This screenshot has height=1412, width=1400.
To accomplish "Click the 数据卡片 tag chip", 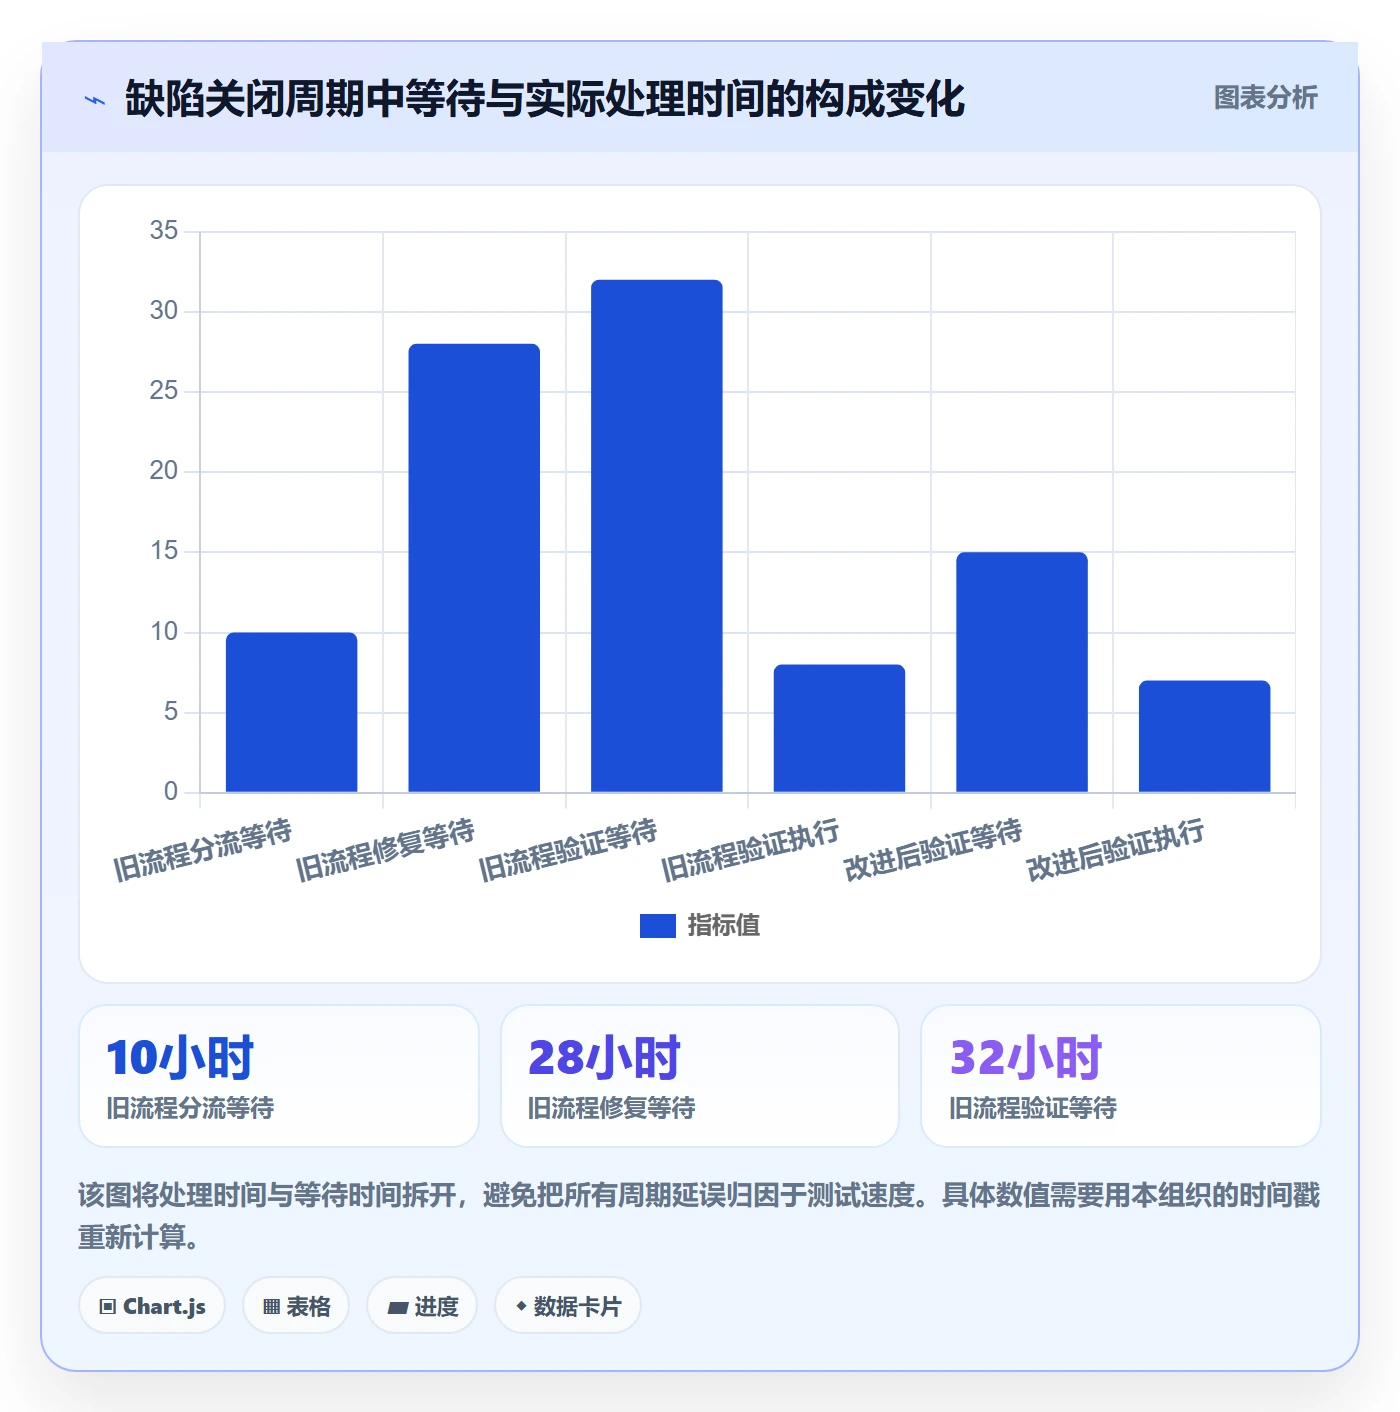I will click(x=568, y=1306).
